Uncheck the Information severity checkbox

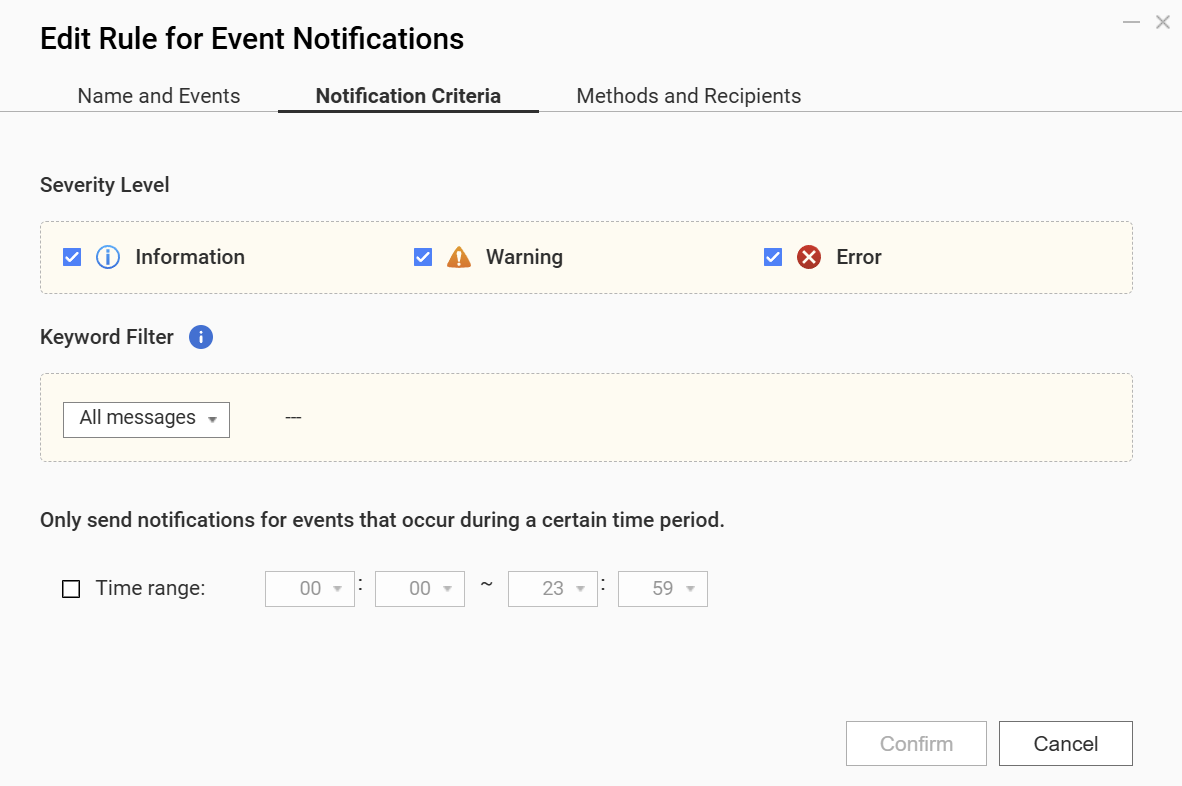(x=72, y=257)
